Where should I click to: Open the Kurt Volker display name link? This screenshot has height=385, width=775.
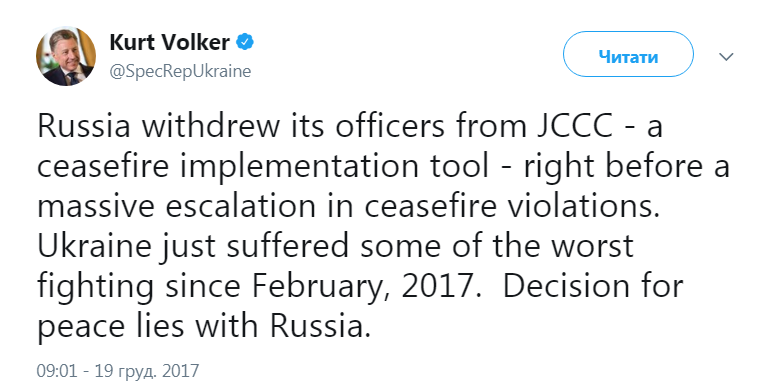[x=170, y=43]
